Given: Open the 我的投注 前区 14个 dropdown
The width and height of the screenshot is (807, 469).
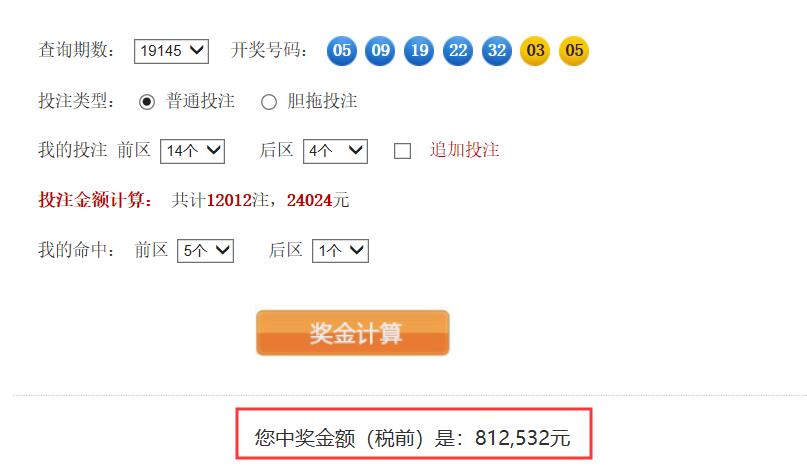Looking at the screenshot, I should pos(192,151).
